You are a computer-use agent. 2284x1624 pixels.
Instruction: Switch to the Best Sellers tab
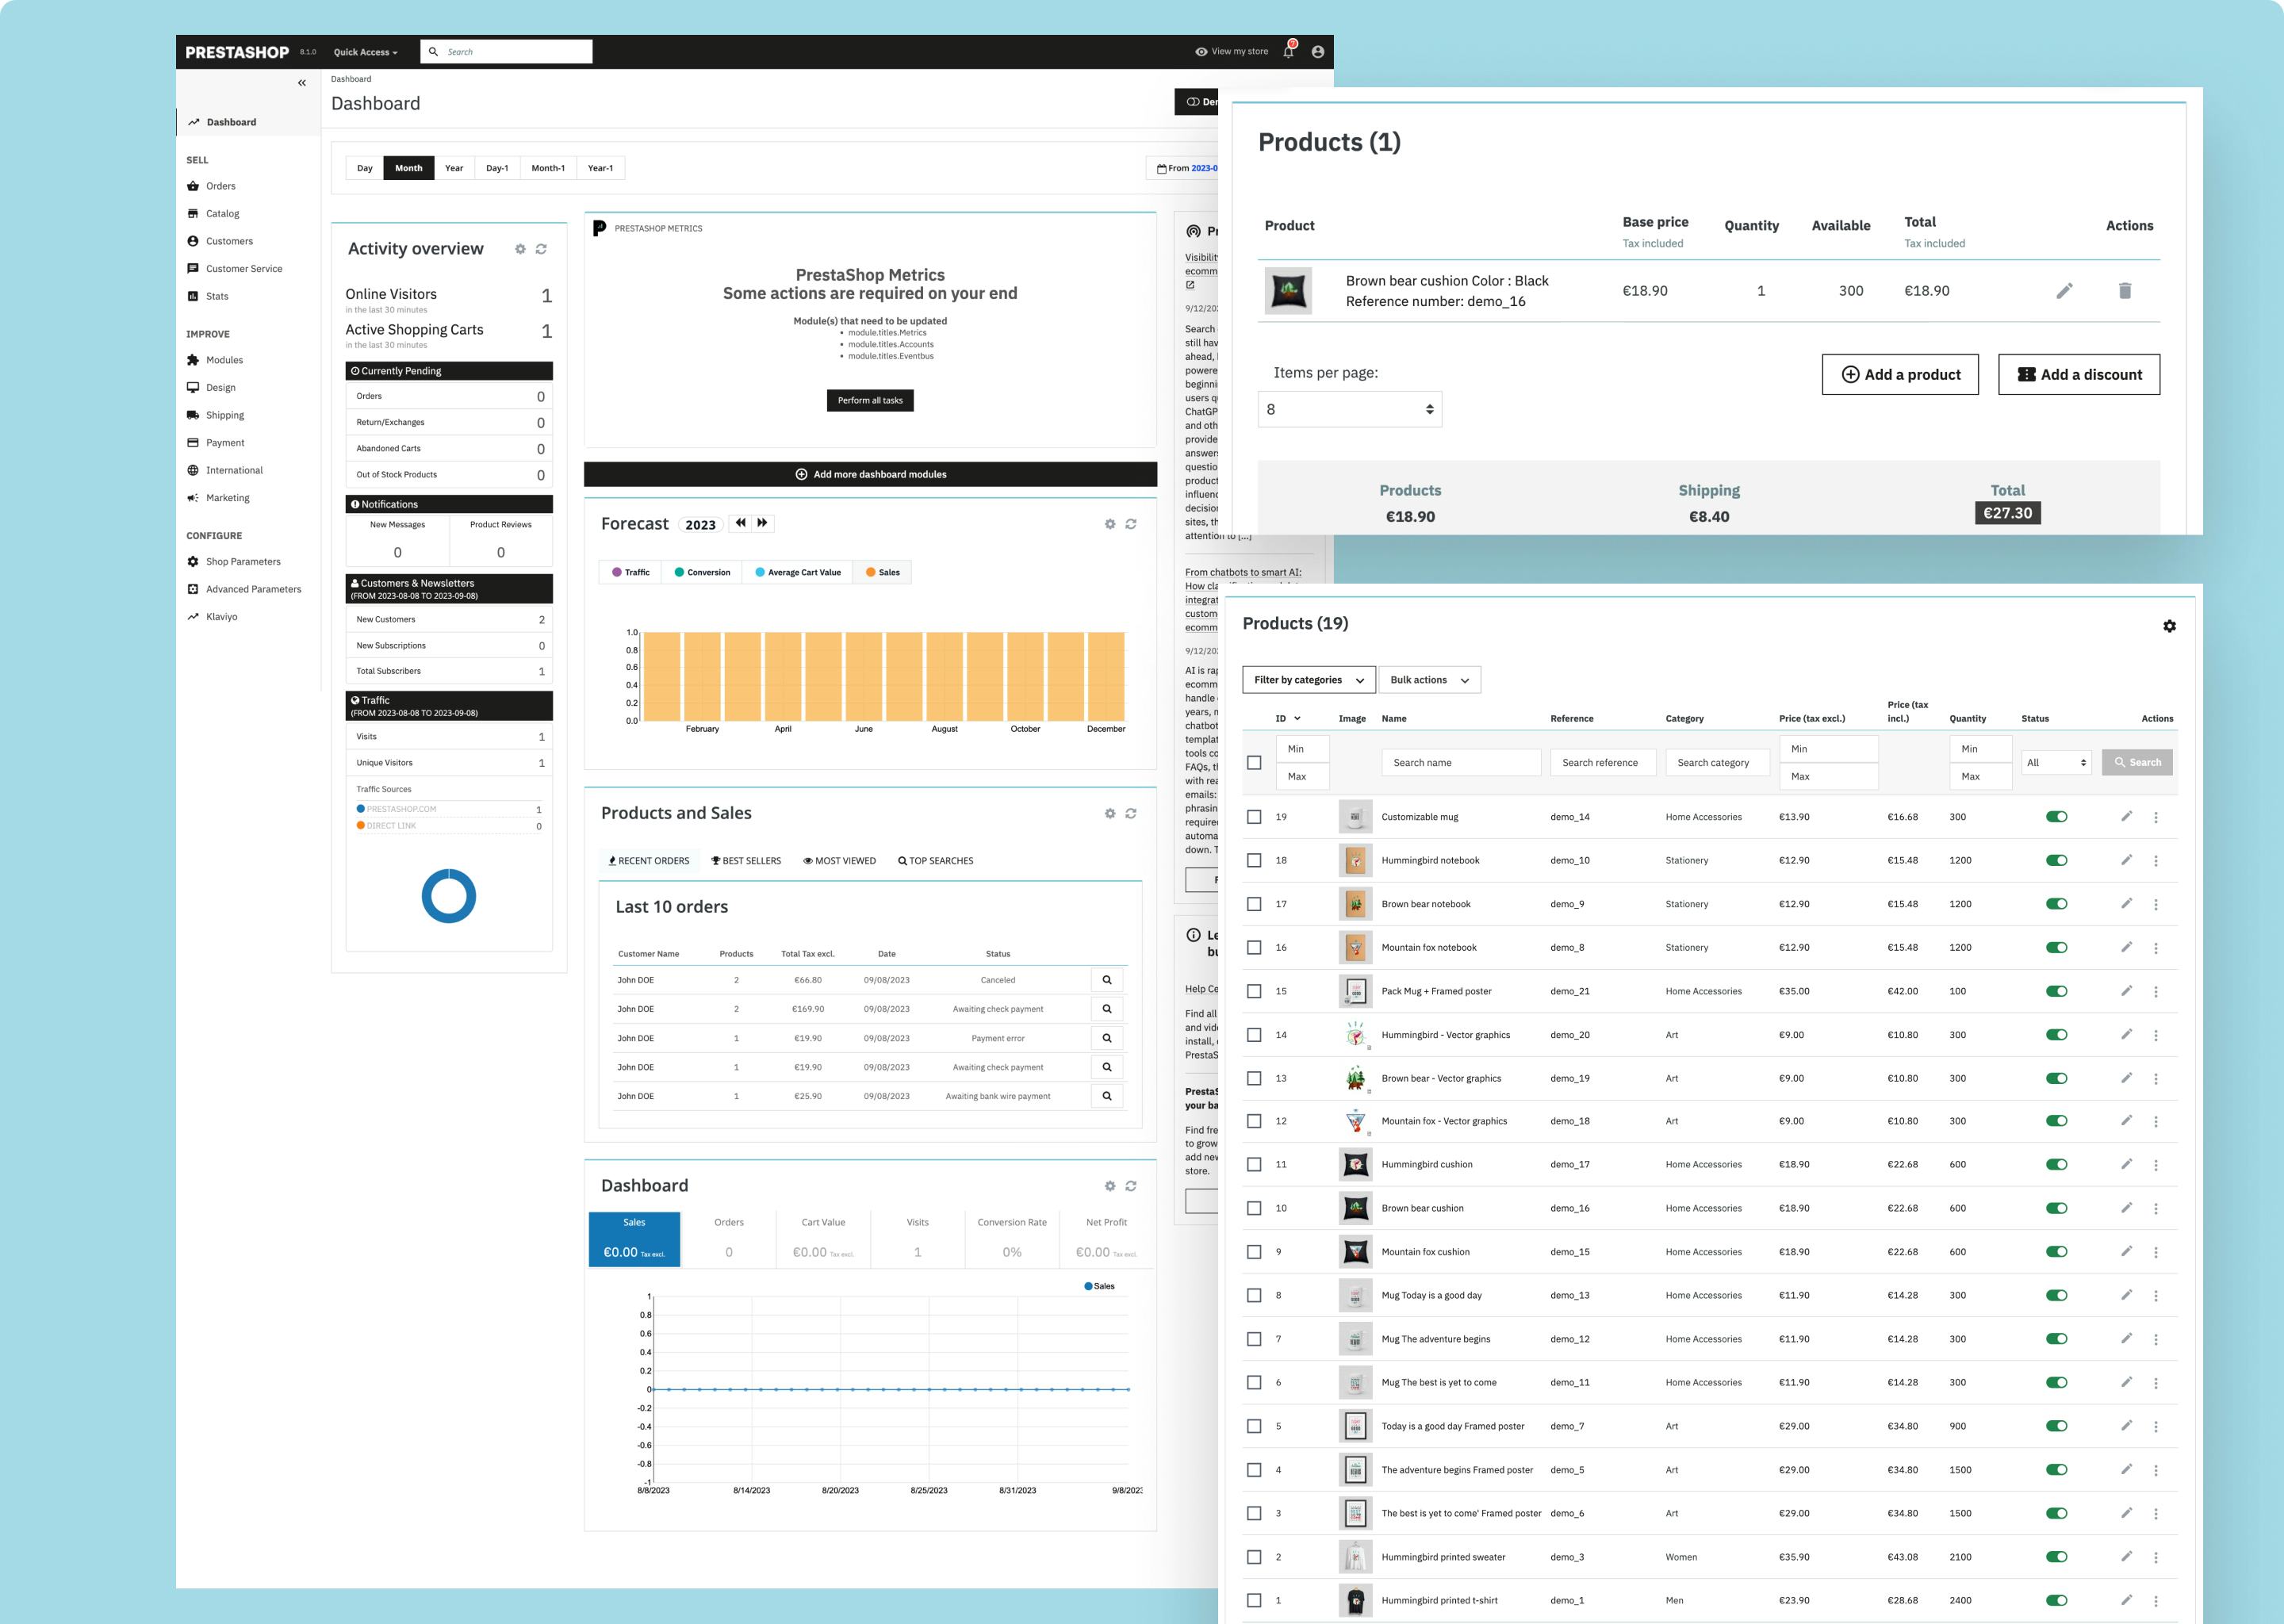(746, 860)
